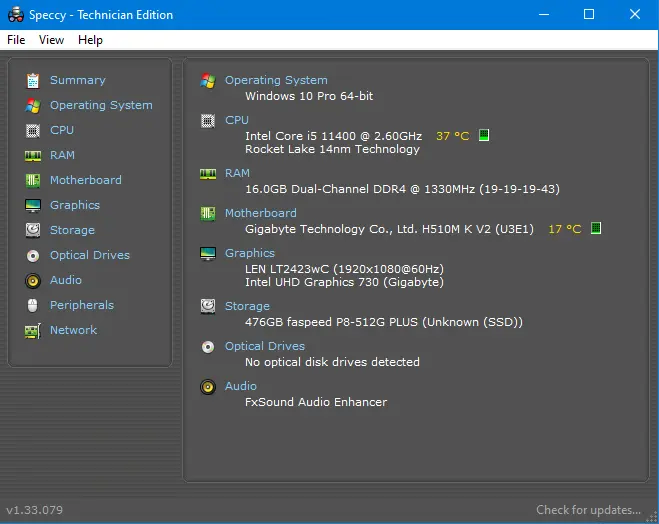This screenshot has height=524, width=659.
Task: Click the Summary clipboard icon in sidebar
Action: tap(33, 81)
